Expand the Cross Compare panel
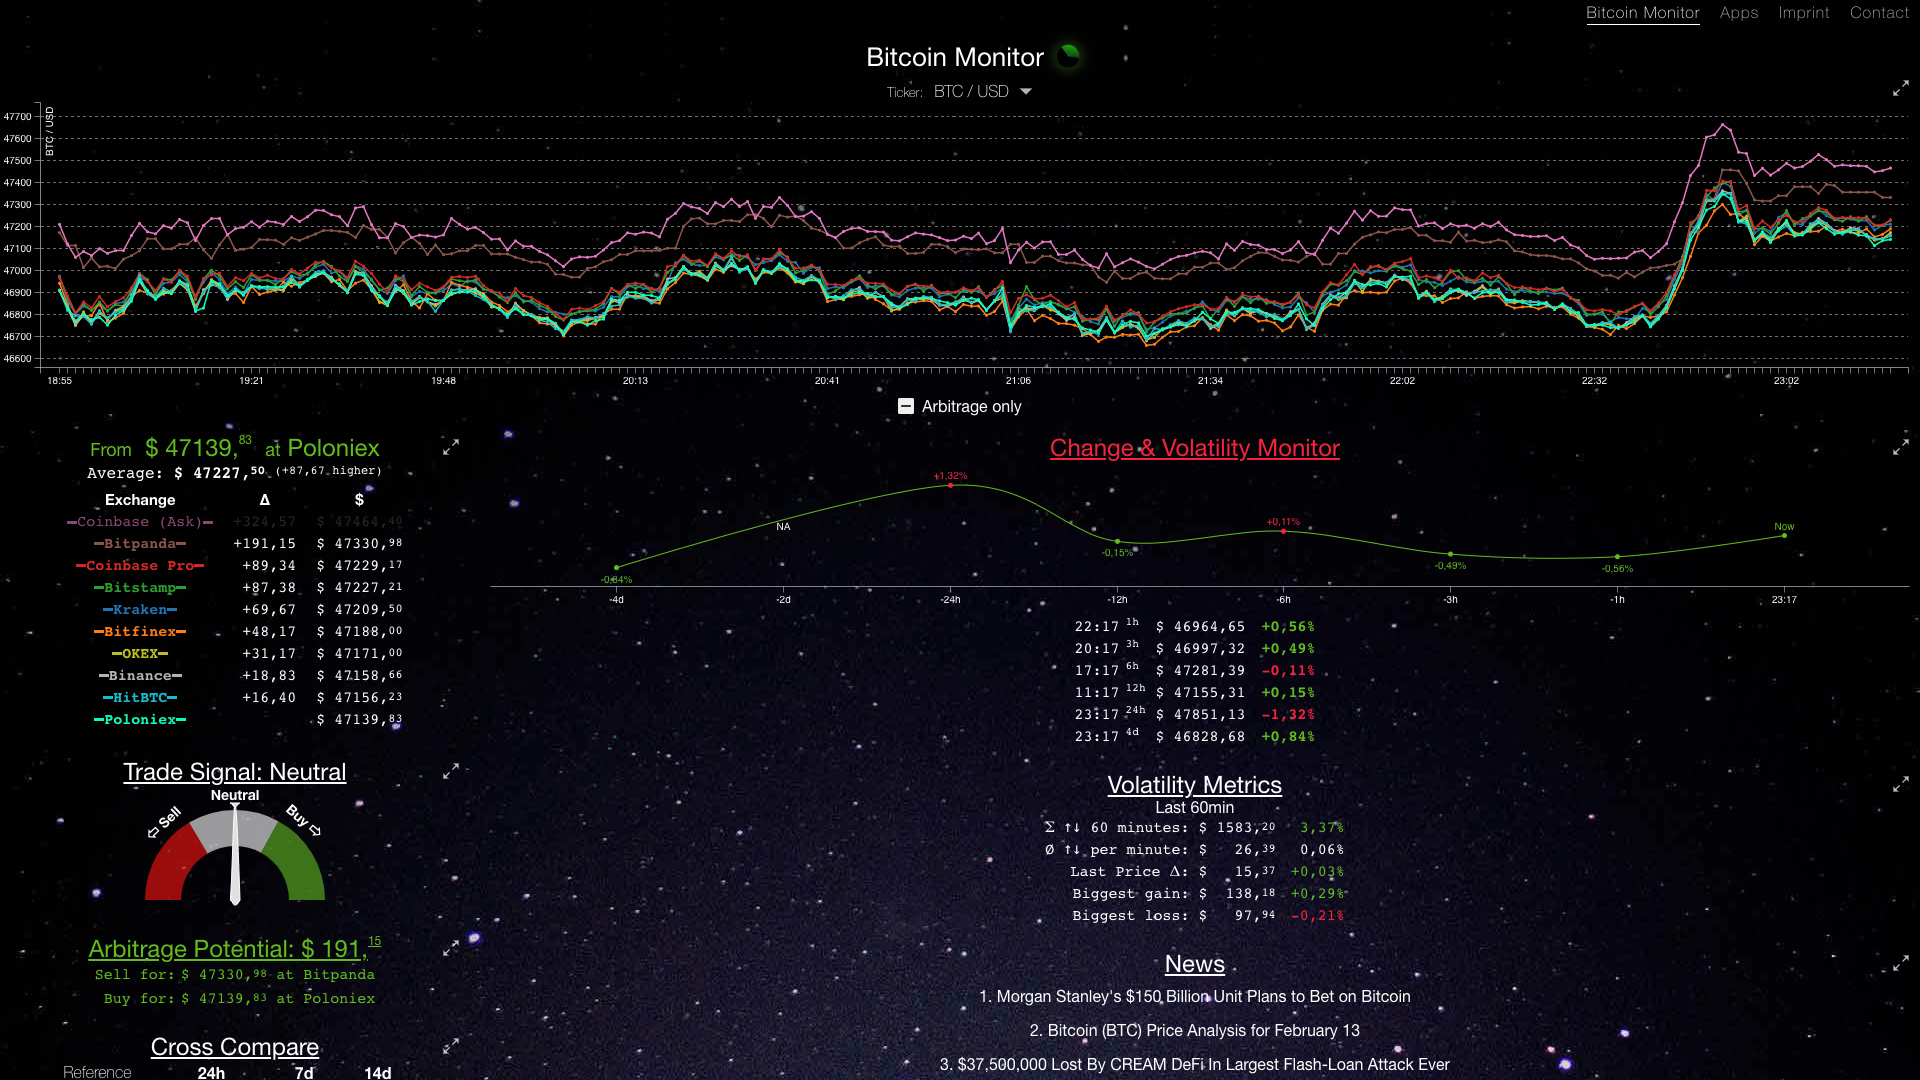 pyautogui.click(x=451, y=1046)
